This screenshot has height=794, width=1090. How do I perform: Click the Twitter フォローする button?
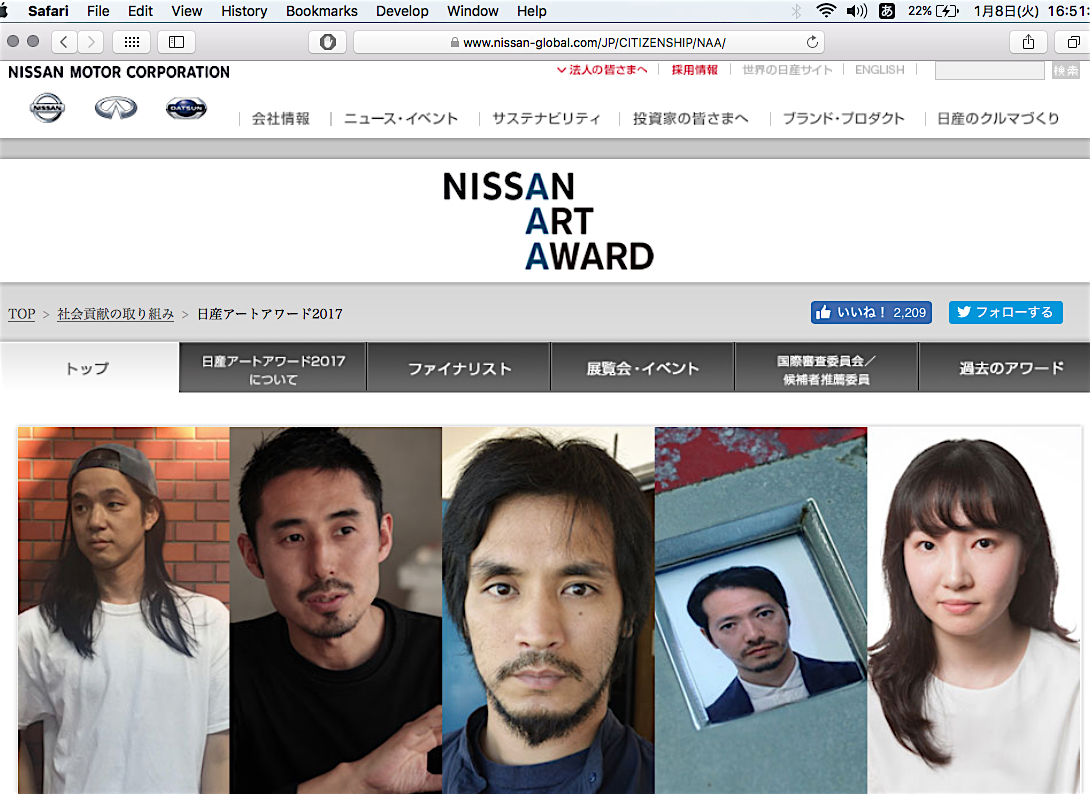(x=1006, y=312)
